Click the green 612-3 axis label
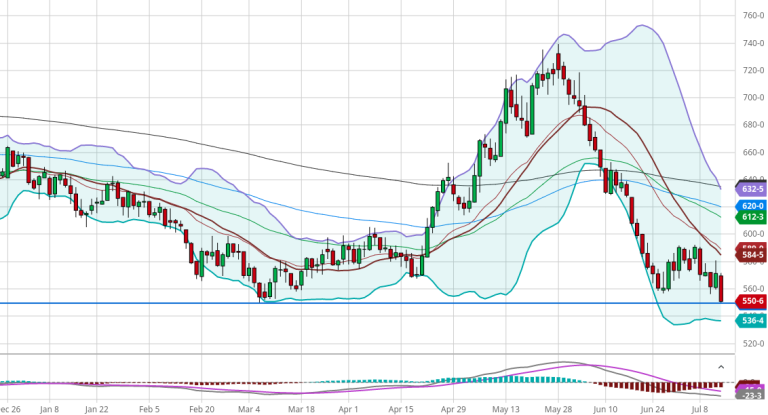The width and height of the screenshot is (768, 415). point(751,217)
